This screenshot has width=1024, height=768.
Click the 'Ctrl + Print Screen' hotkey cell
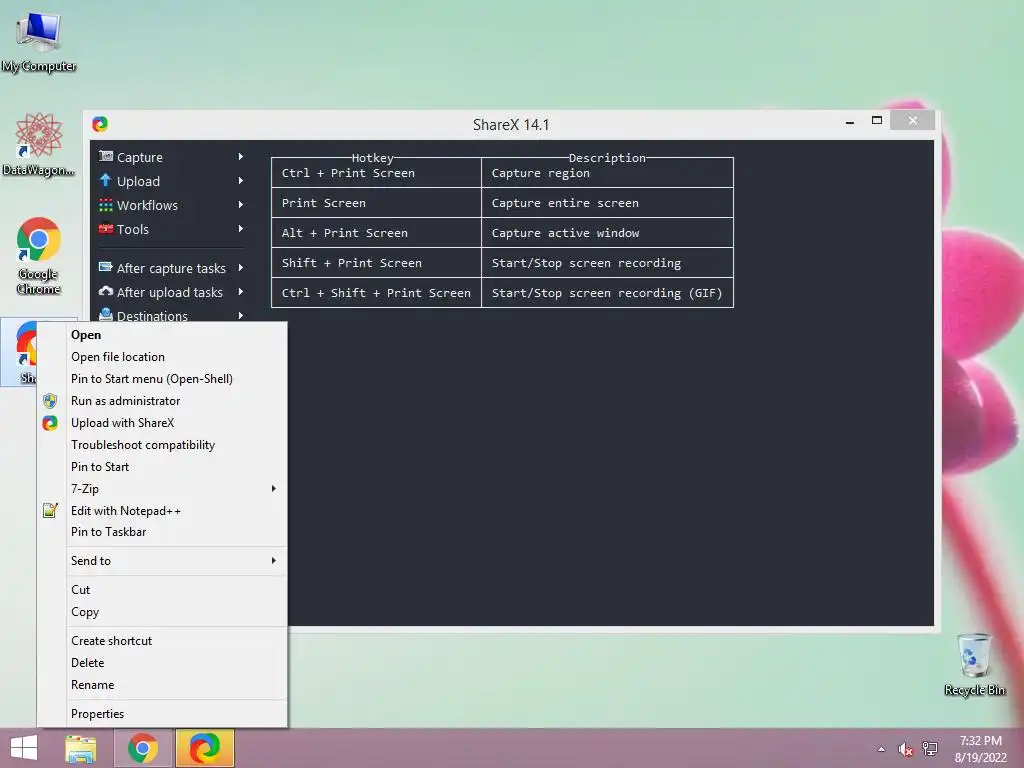(376, 173)
